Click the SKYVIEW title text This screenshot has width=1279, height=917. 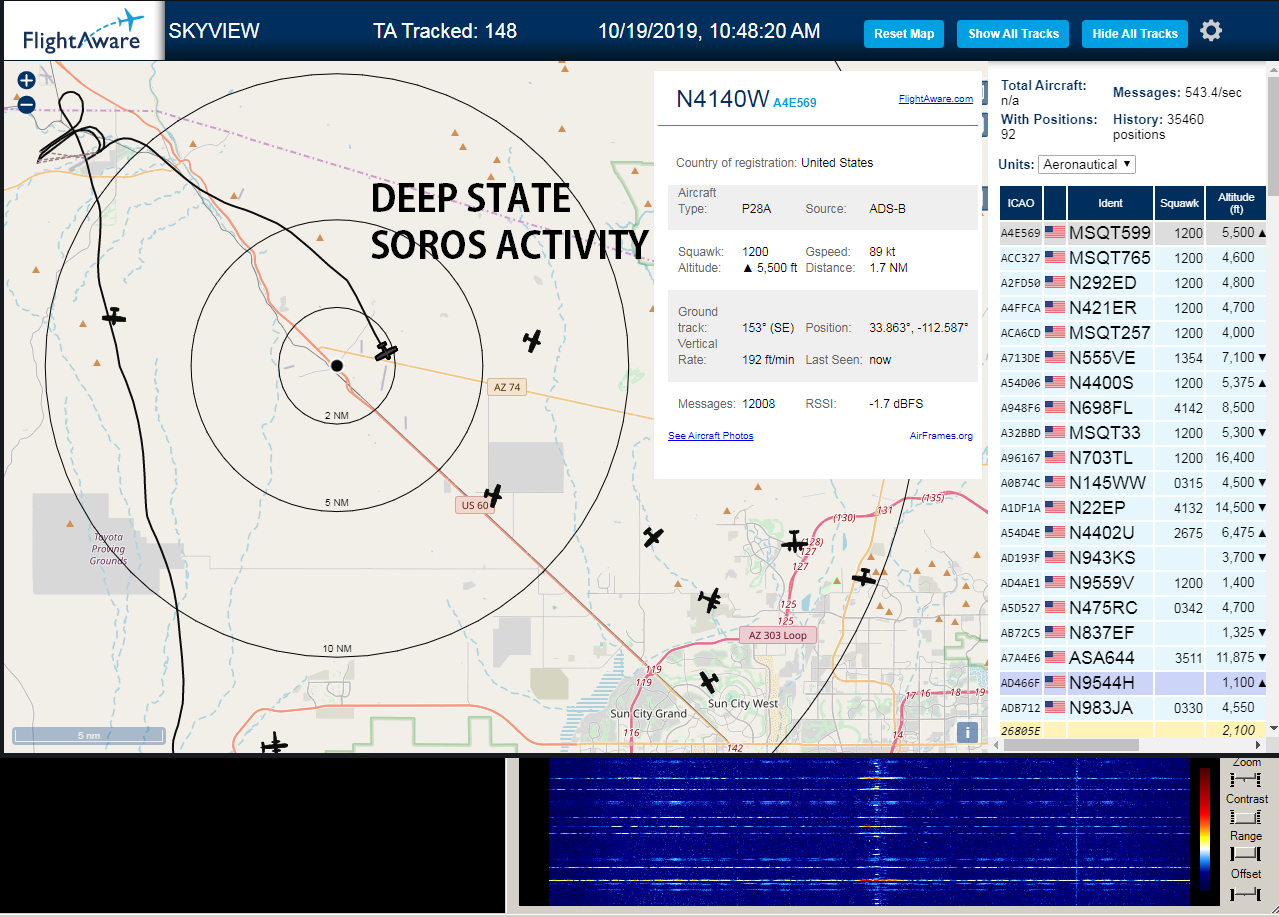coord(214,31)
